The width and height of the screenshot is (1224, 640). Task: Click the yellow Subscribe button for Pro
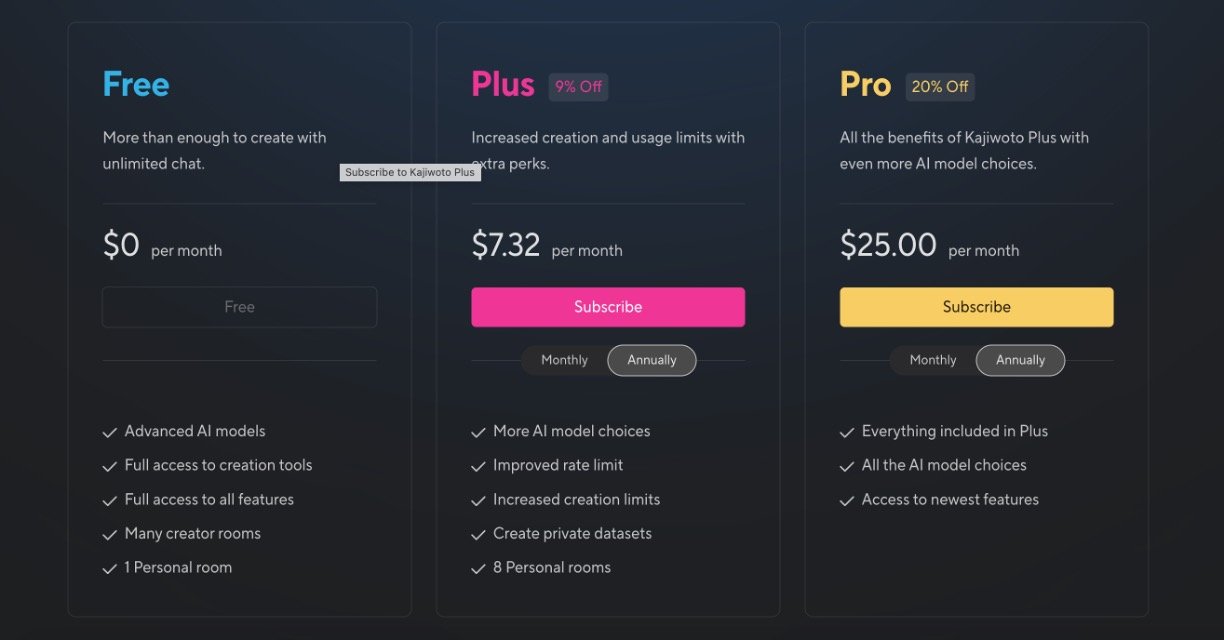976,307
